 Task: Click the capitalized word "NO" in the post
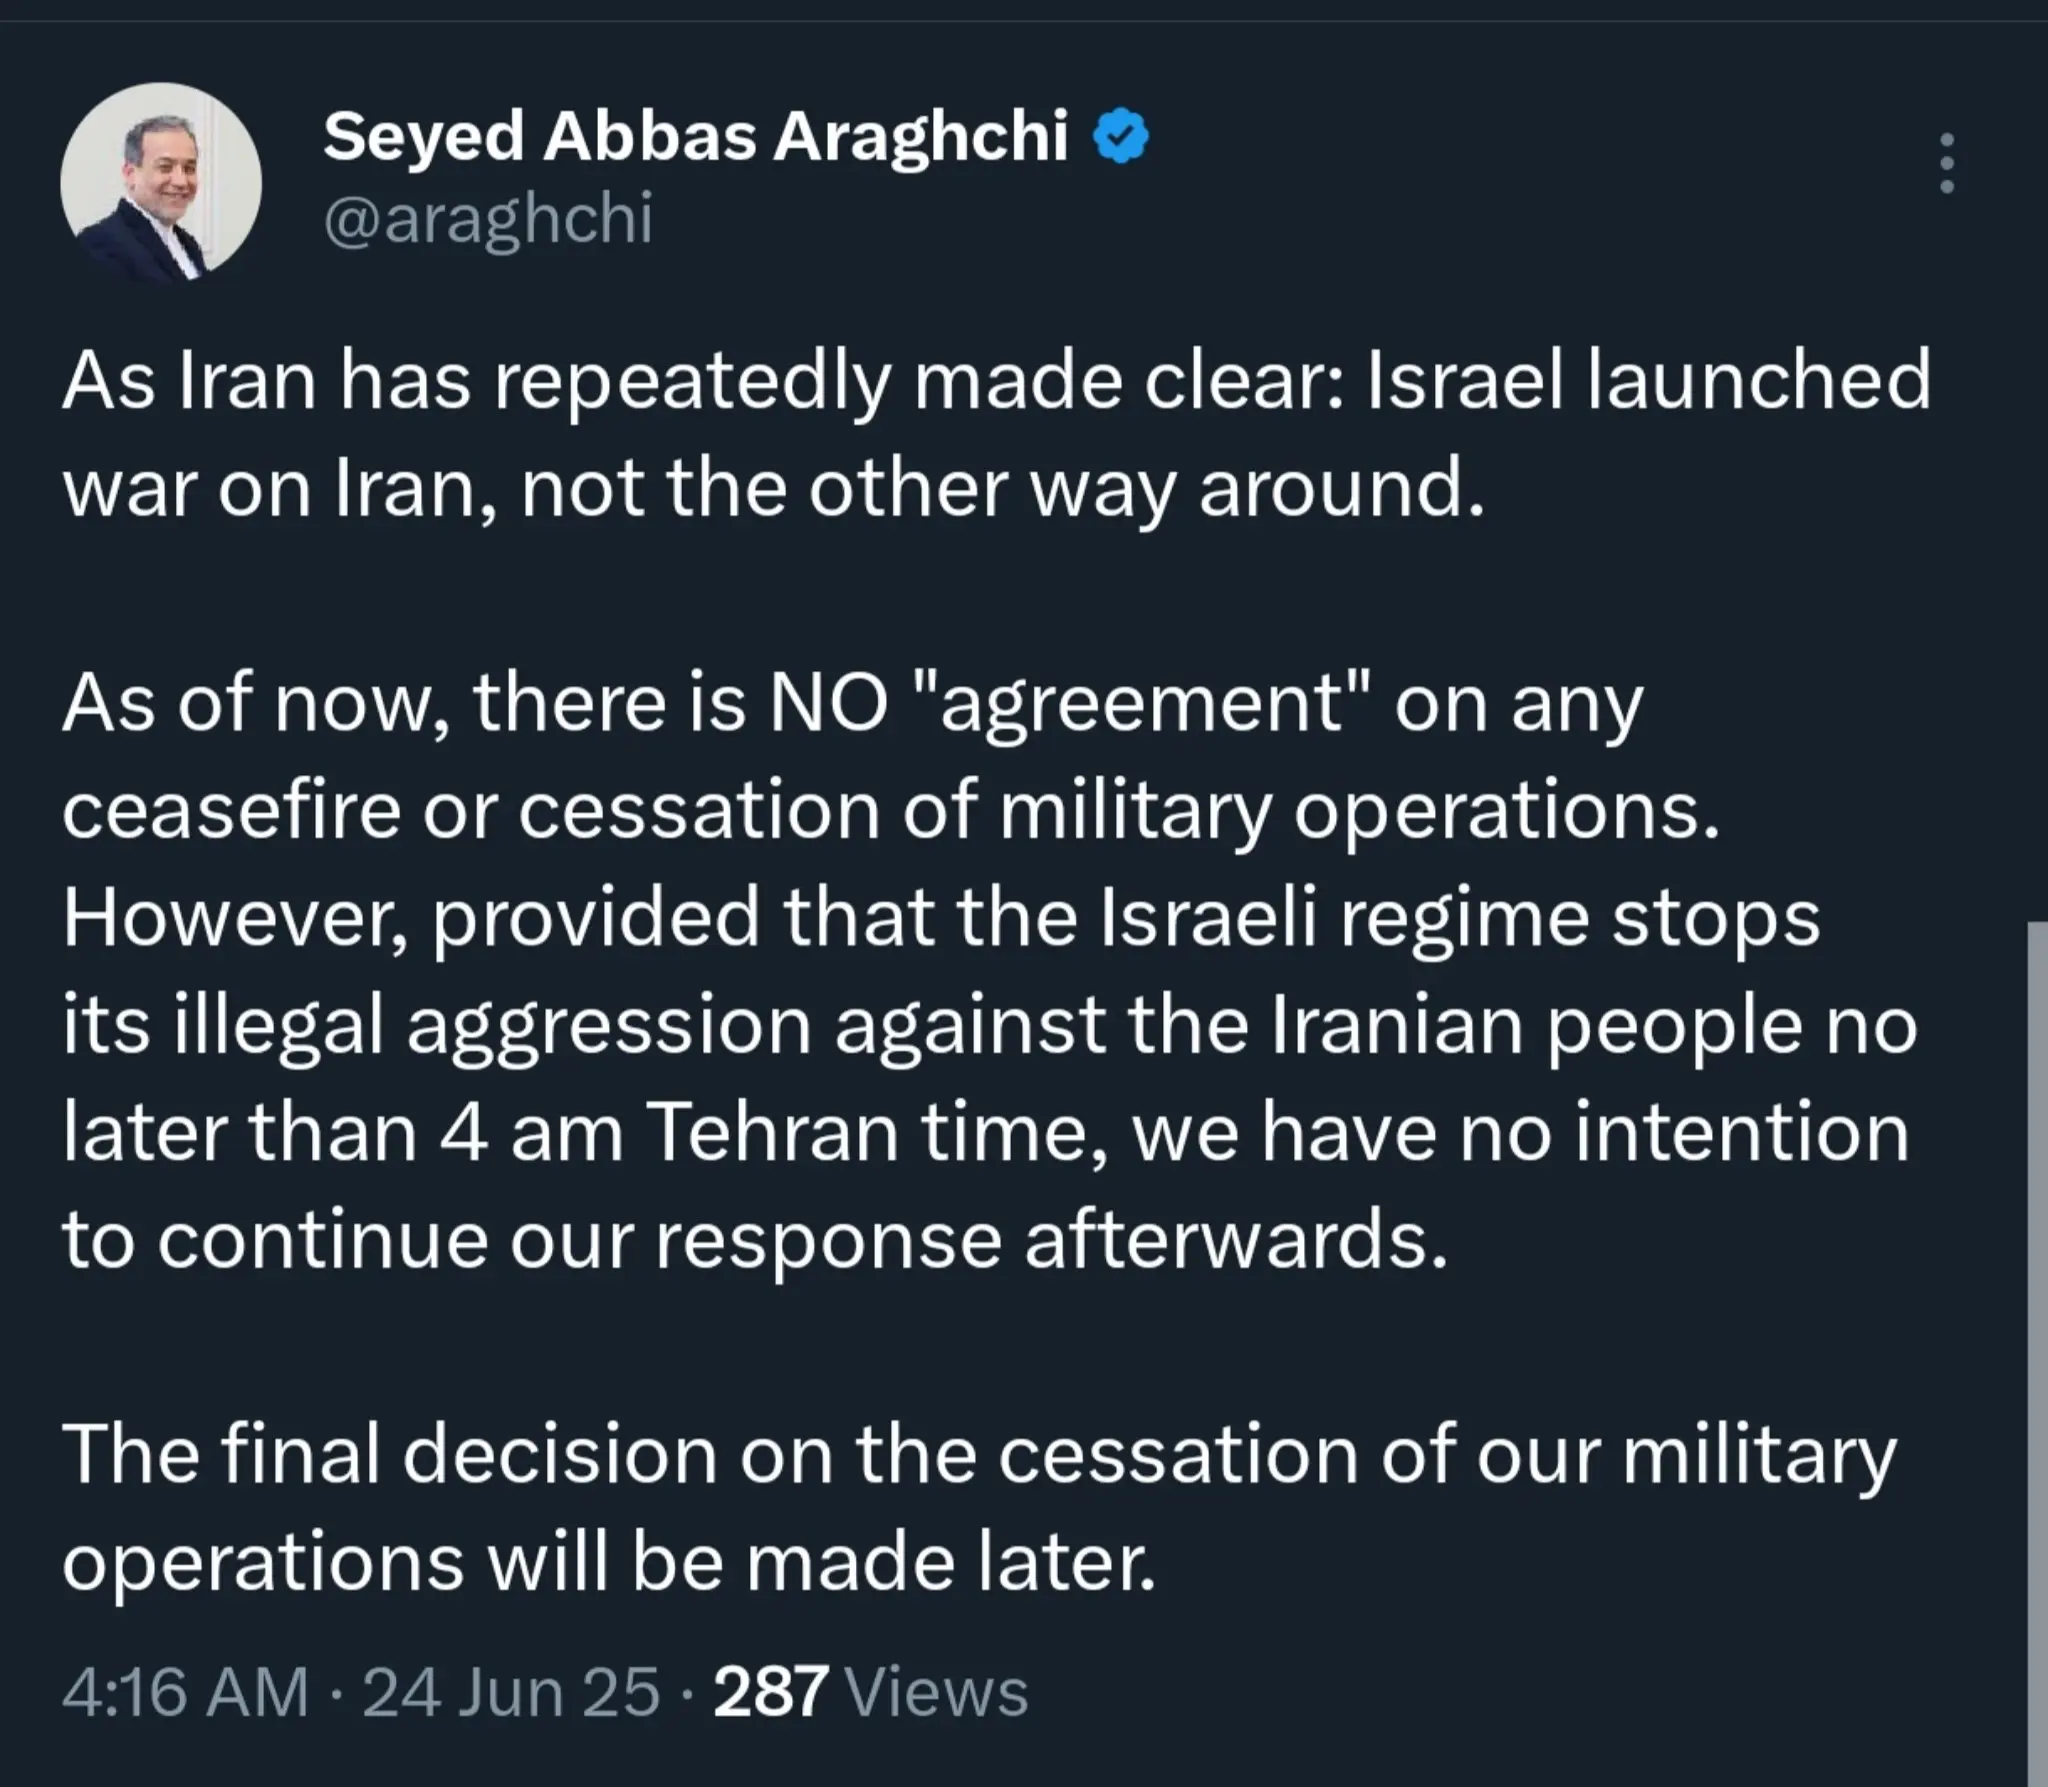pos(828,704)
